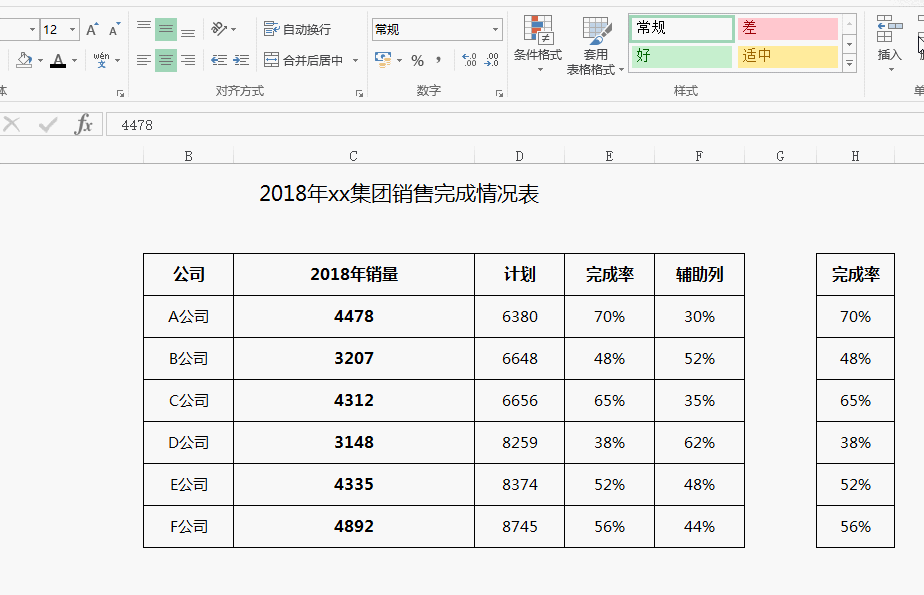Toggle 合并后居中 merge and center
Screen dimensions: 924x595
click(303, 60)
